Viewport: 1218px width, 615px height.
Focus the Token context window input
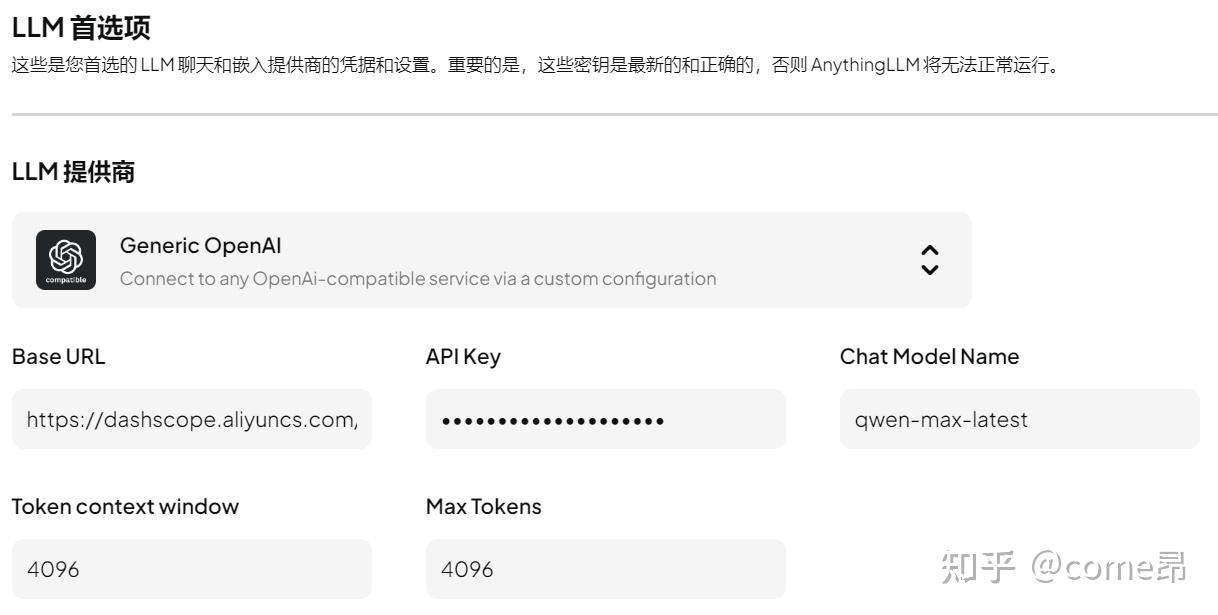(x=192, y=569)
